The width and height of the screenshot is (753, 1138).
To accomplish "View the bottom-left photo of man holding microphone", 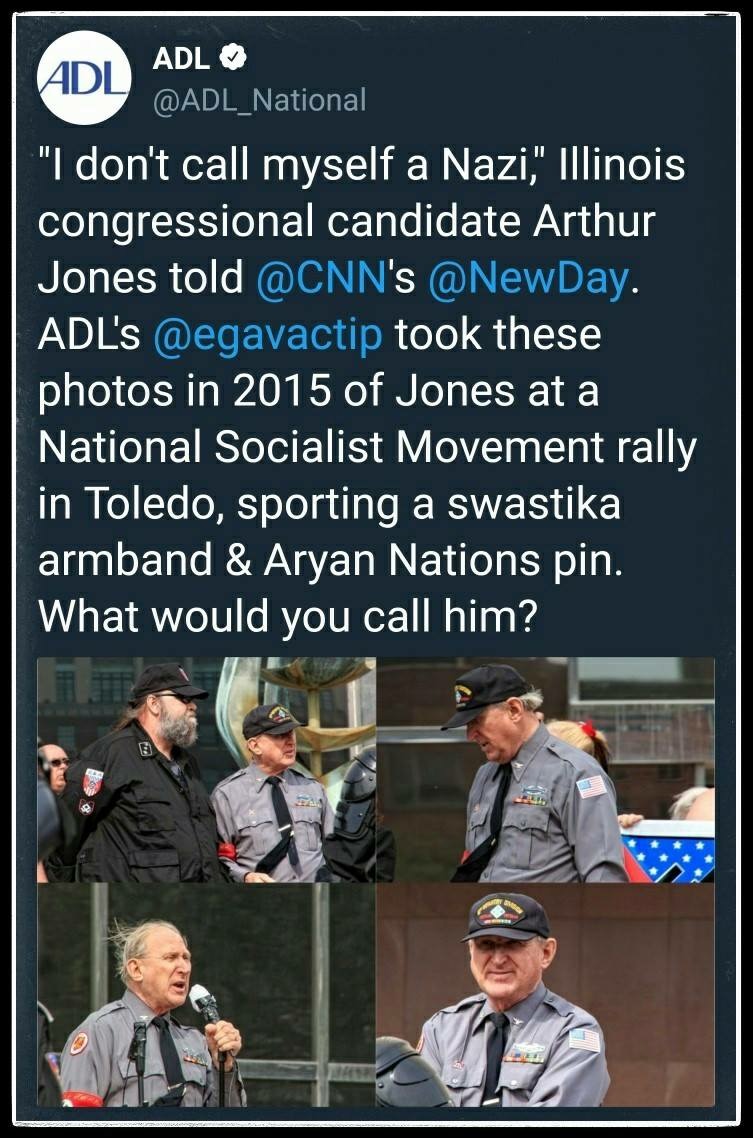I will pos(206,995).
